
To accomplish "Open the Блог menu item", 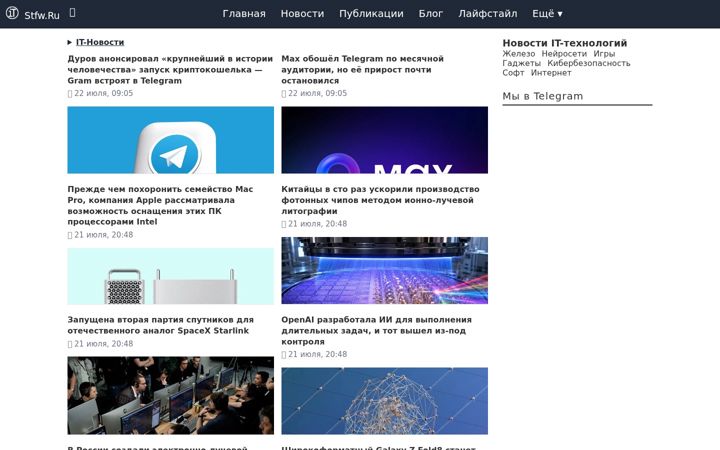I will pyautogui.click(x=431, y=14).
